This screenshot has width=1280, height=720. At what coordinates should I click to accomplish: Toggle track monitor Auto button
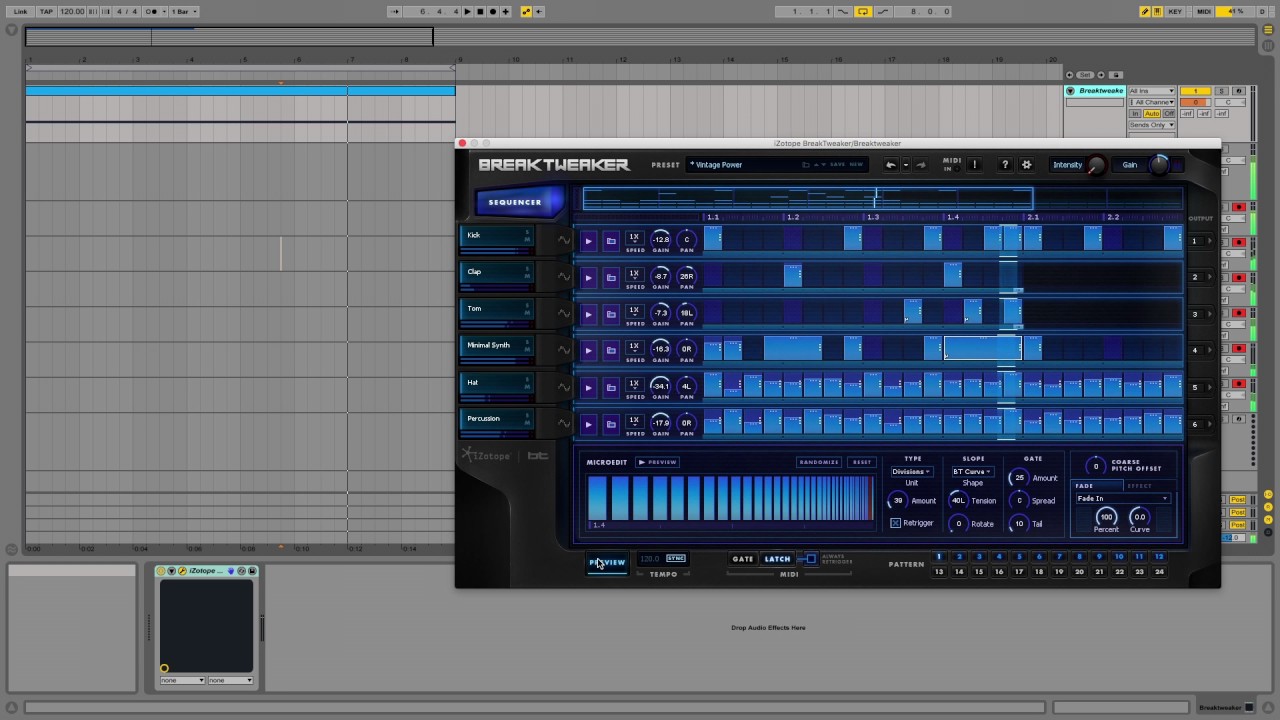[x=1151, y=113]
